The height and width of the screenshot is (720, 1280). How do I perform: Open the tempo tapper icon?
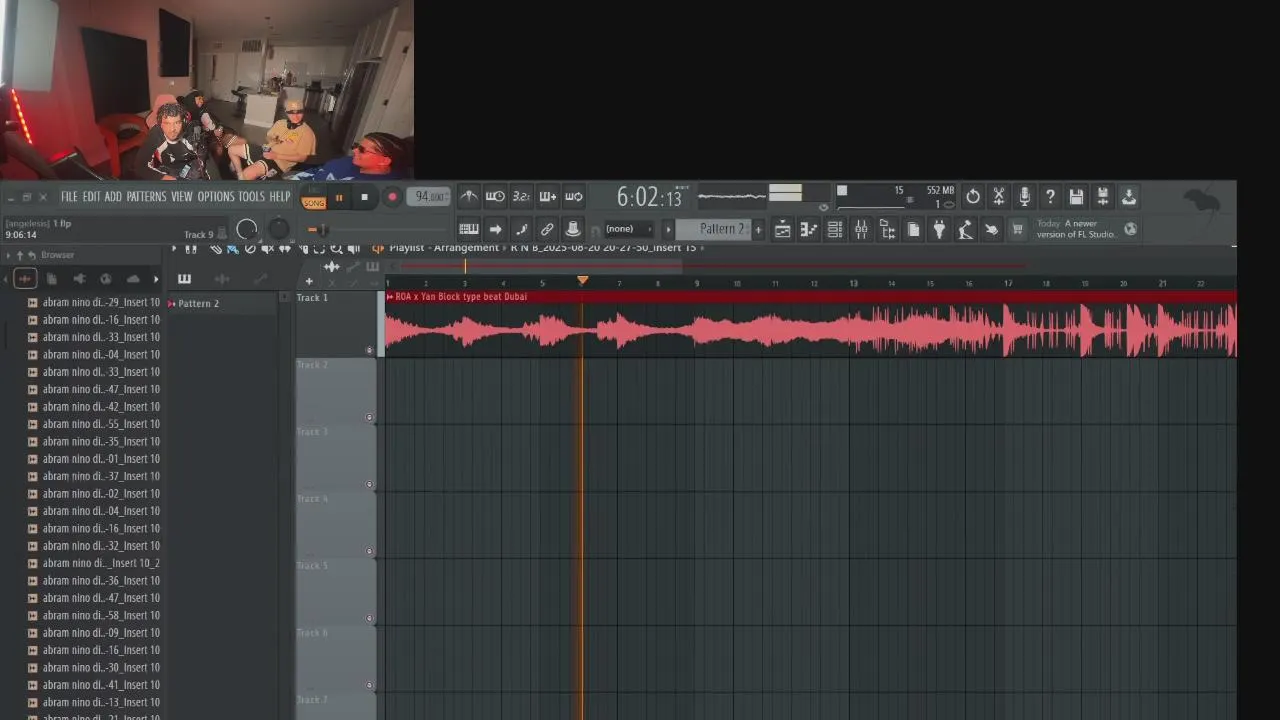pos(965,229)
